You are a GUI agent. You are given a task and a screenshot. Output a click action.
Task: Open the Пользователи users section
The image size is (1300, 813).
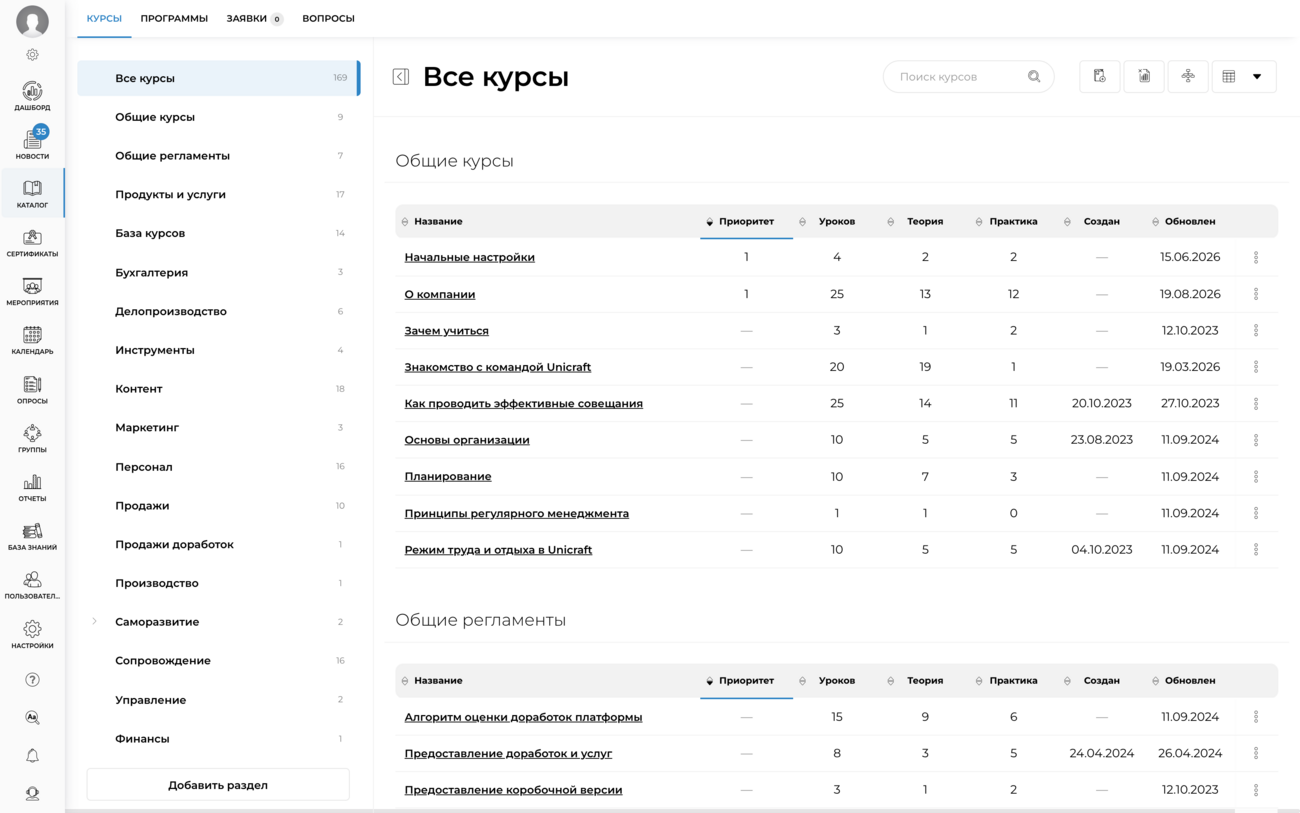(32, 585)
